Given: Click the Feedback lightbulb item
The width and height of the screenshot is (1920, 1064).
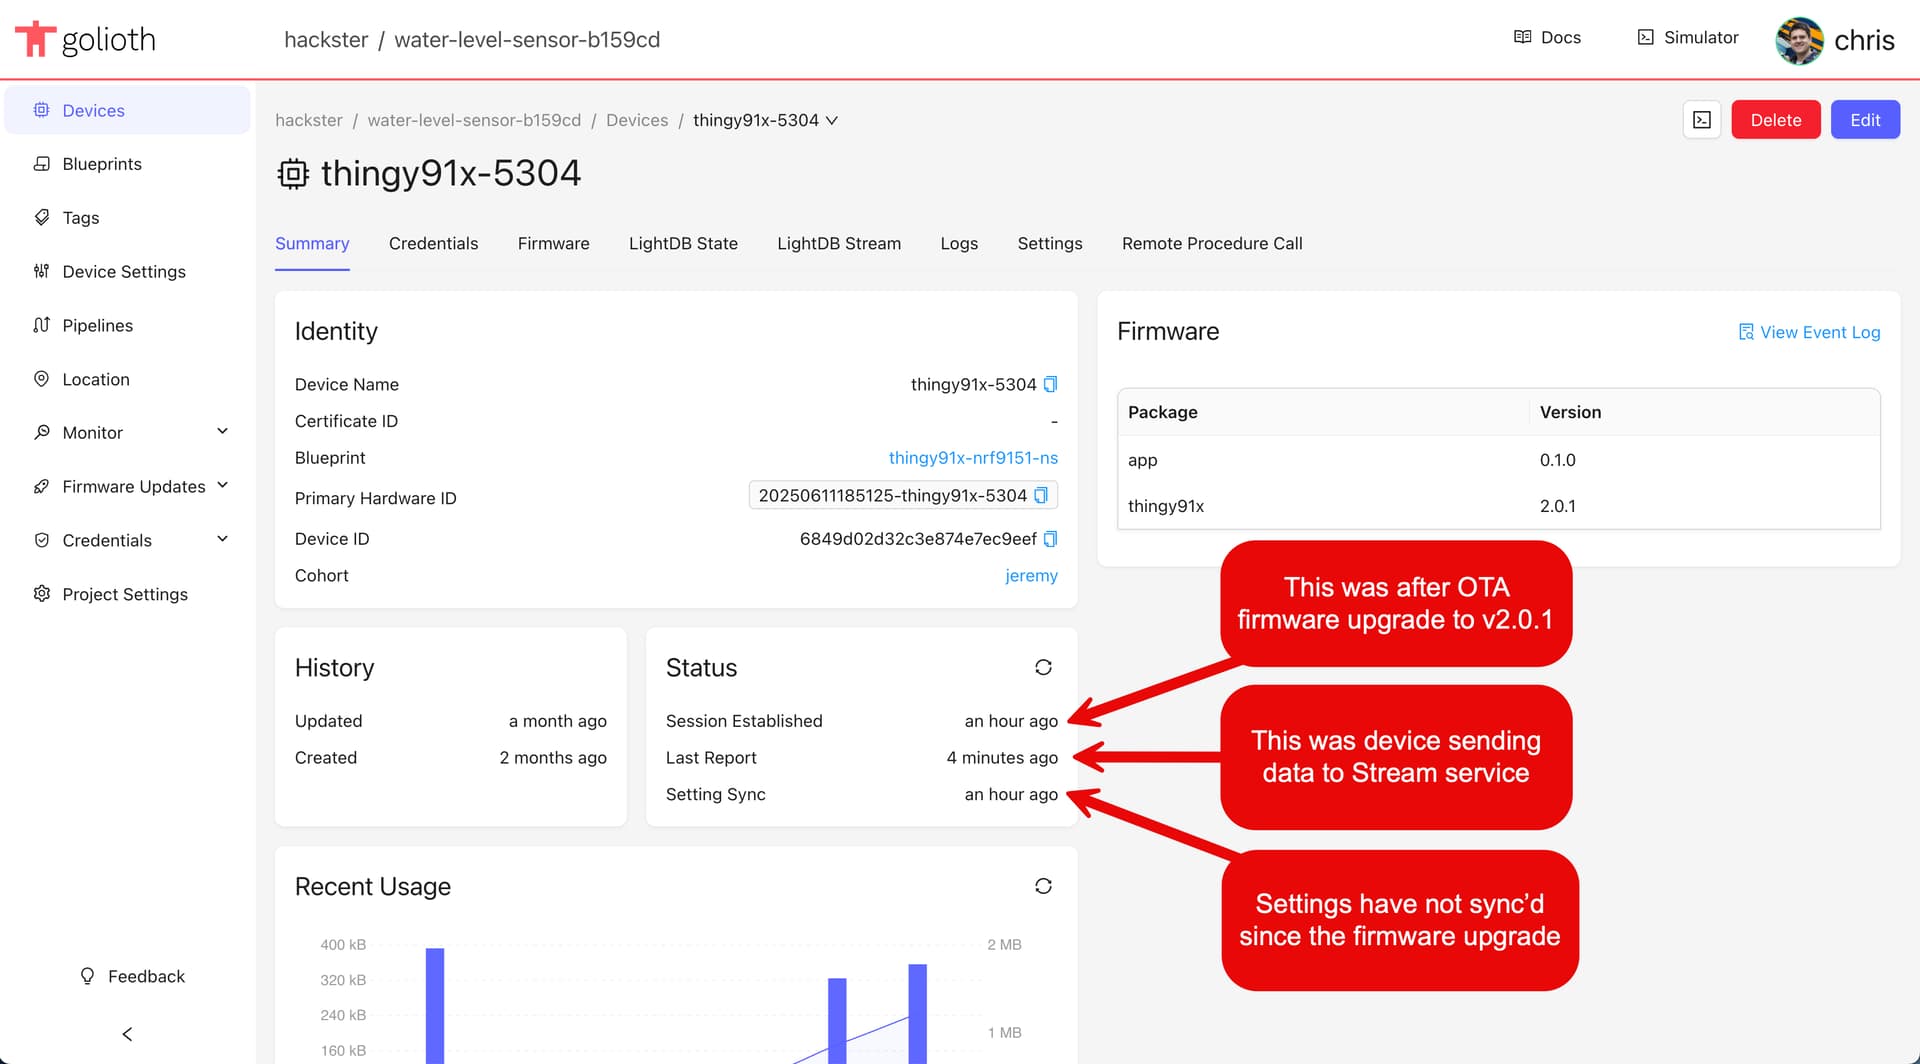Looking at the screenshot, I should [x=132, y=976].
